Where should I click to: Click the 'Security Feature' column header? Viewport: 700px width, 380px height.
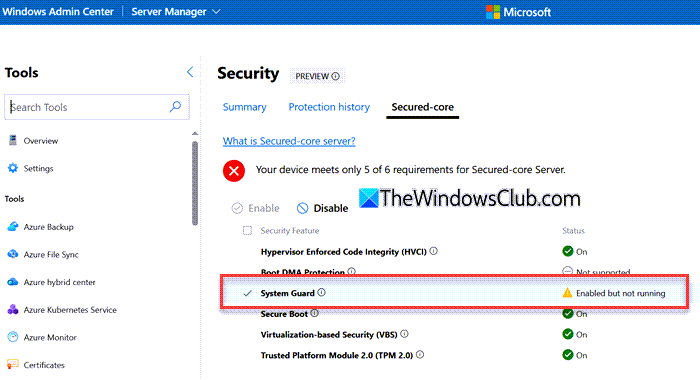290,230
